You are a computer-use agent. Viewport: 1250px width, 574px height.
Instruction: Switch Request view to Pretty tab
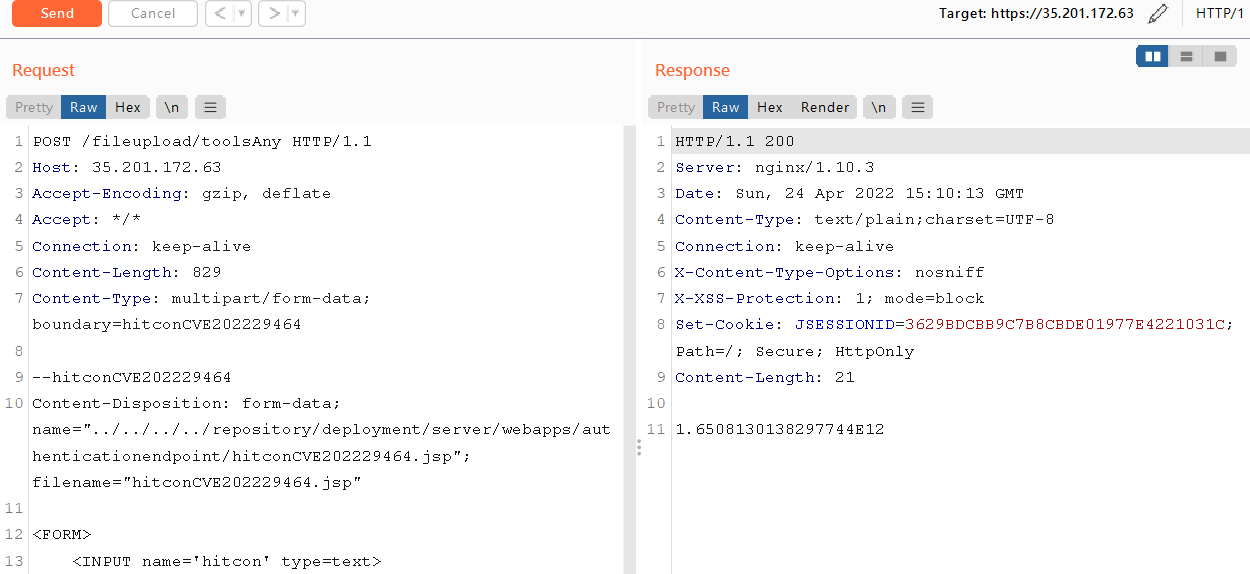[x=34, y=107]
